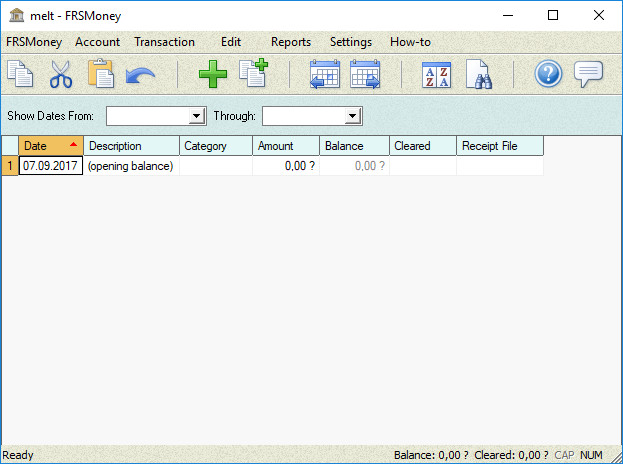Click inside the Show Dates From field
Viewport: 623px width, 464px height.
pos(148,116)
